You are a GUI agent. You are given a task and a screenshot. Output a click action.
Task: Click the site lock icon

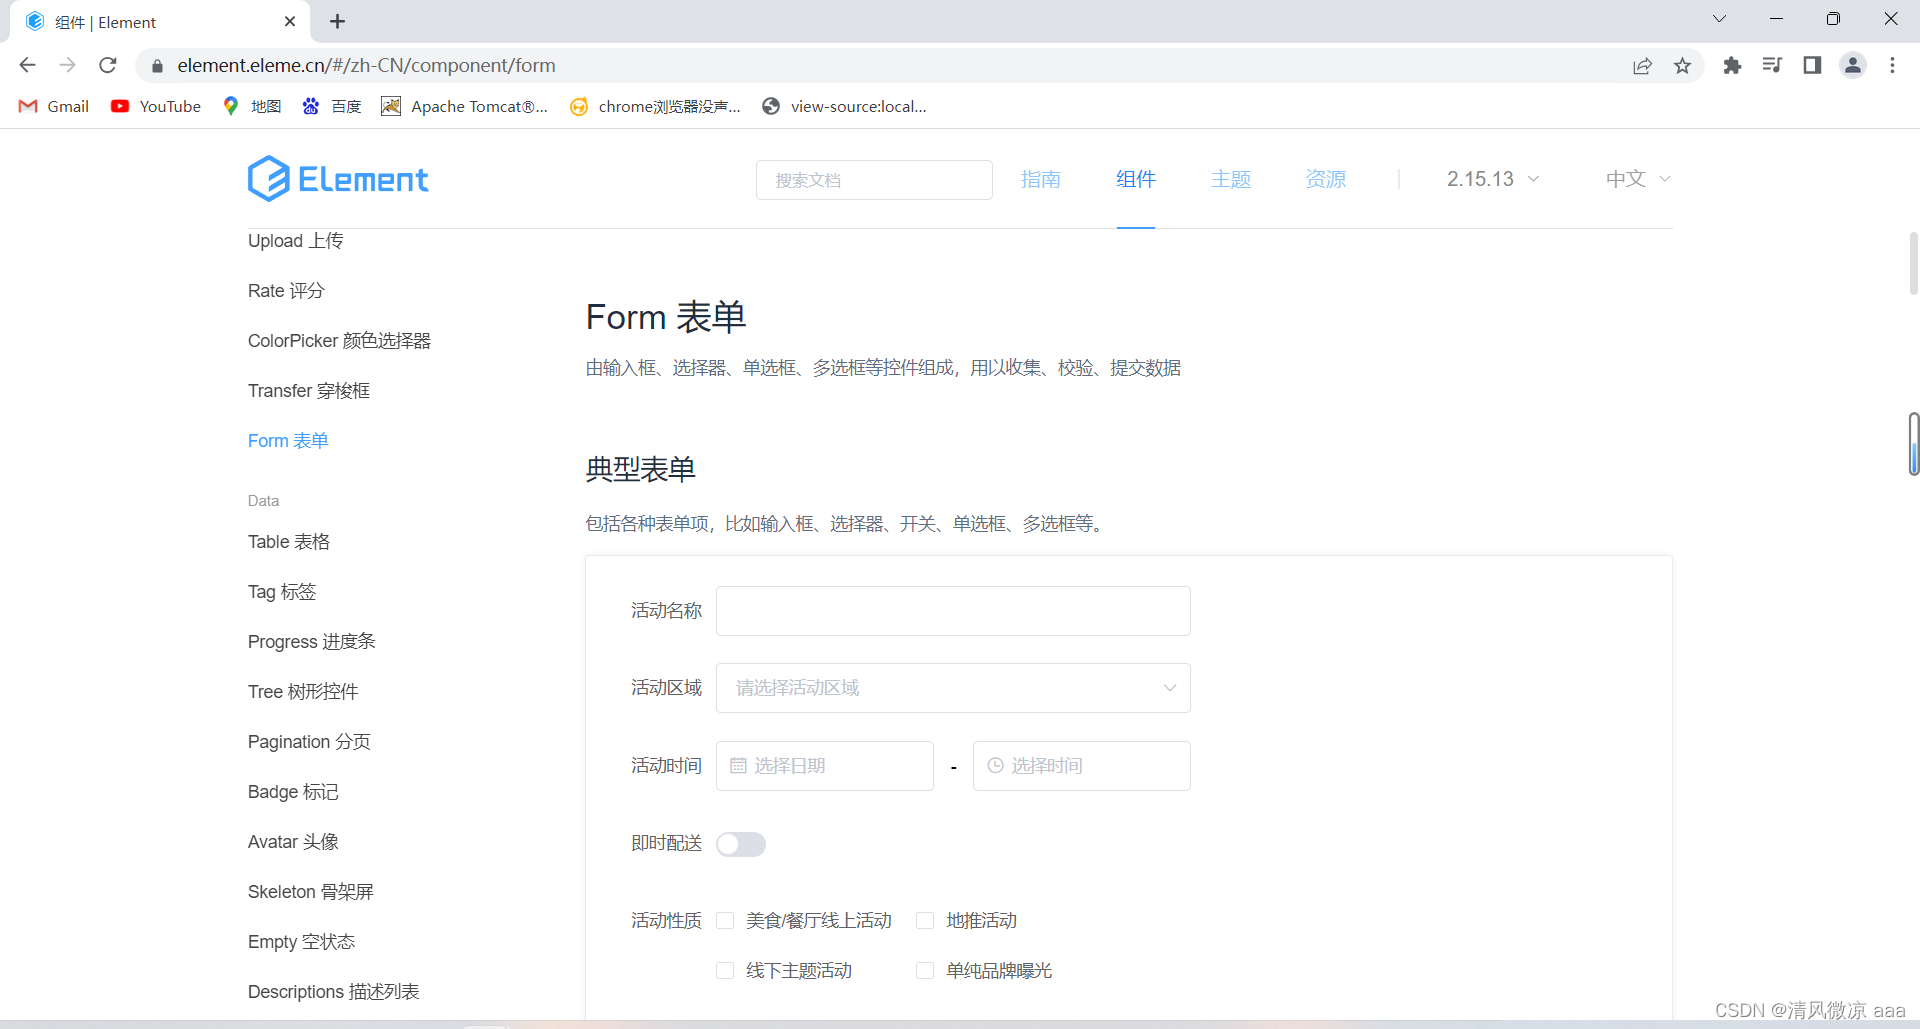click(157, 66)
